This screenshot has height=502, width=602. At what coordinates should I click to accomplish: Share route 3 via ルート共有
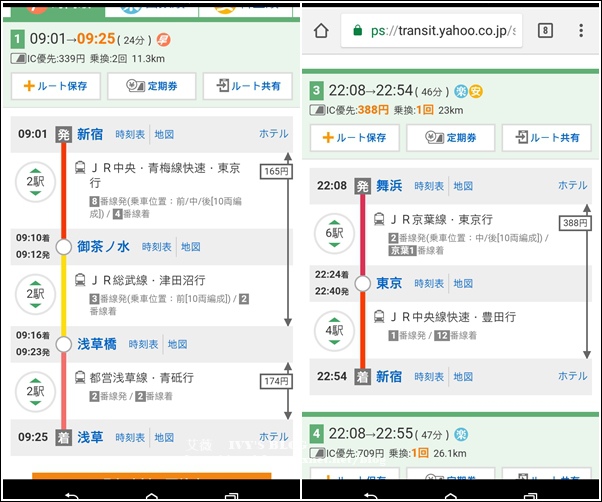coord(547,137)
